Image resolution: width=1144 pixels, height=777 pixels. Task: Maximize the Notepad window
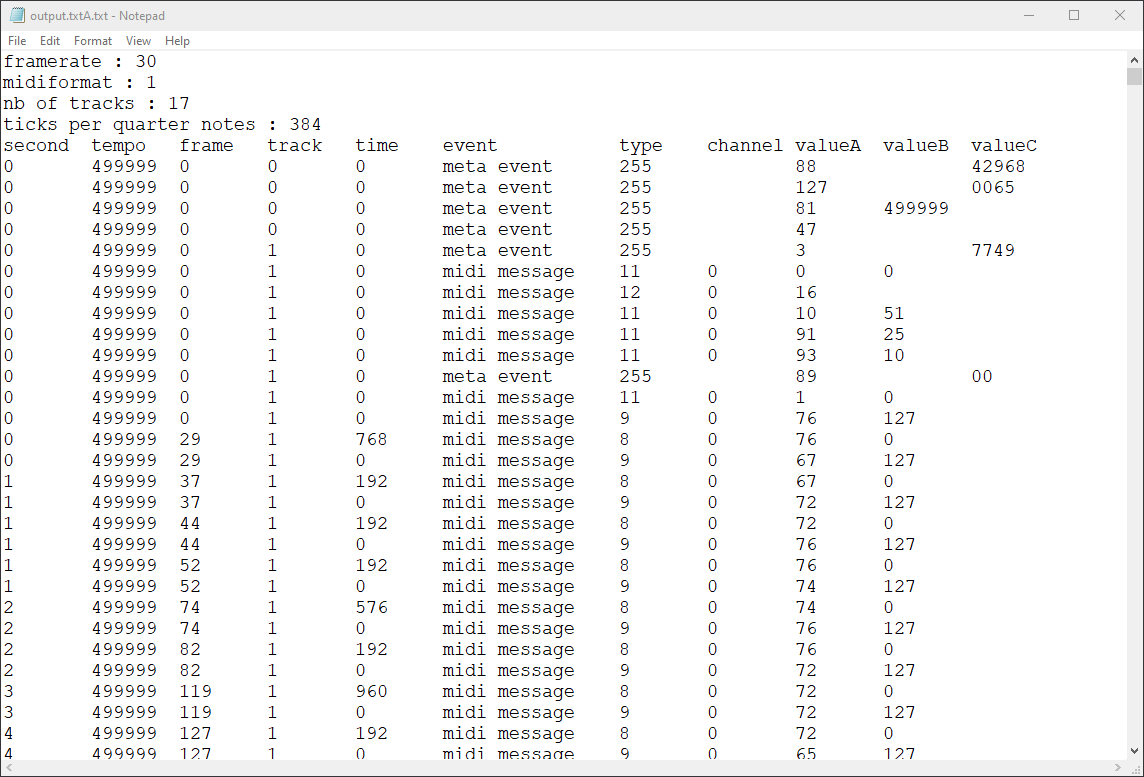pyautogui.click(x=1074, y=15)
